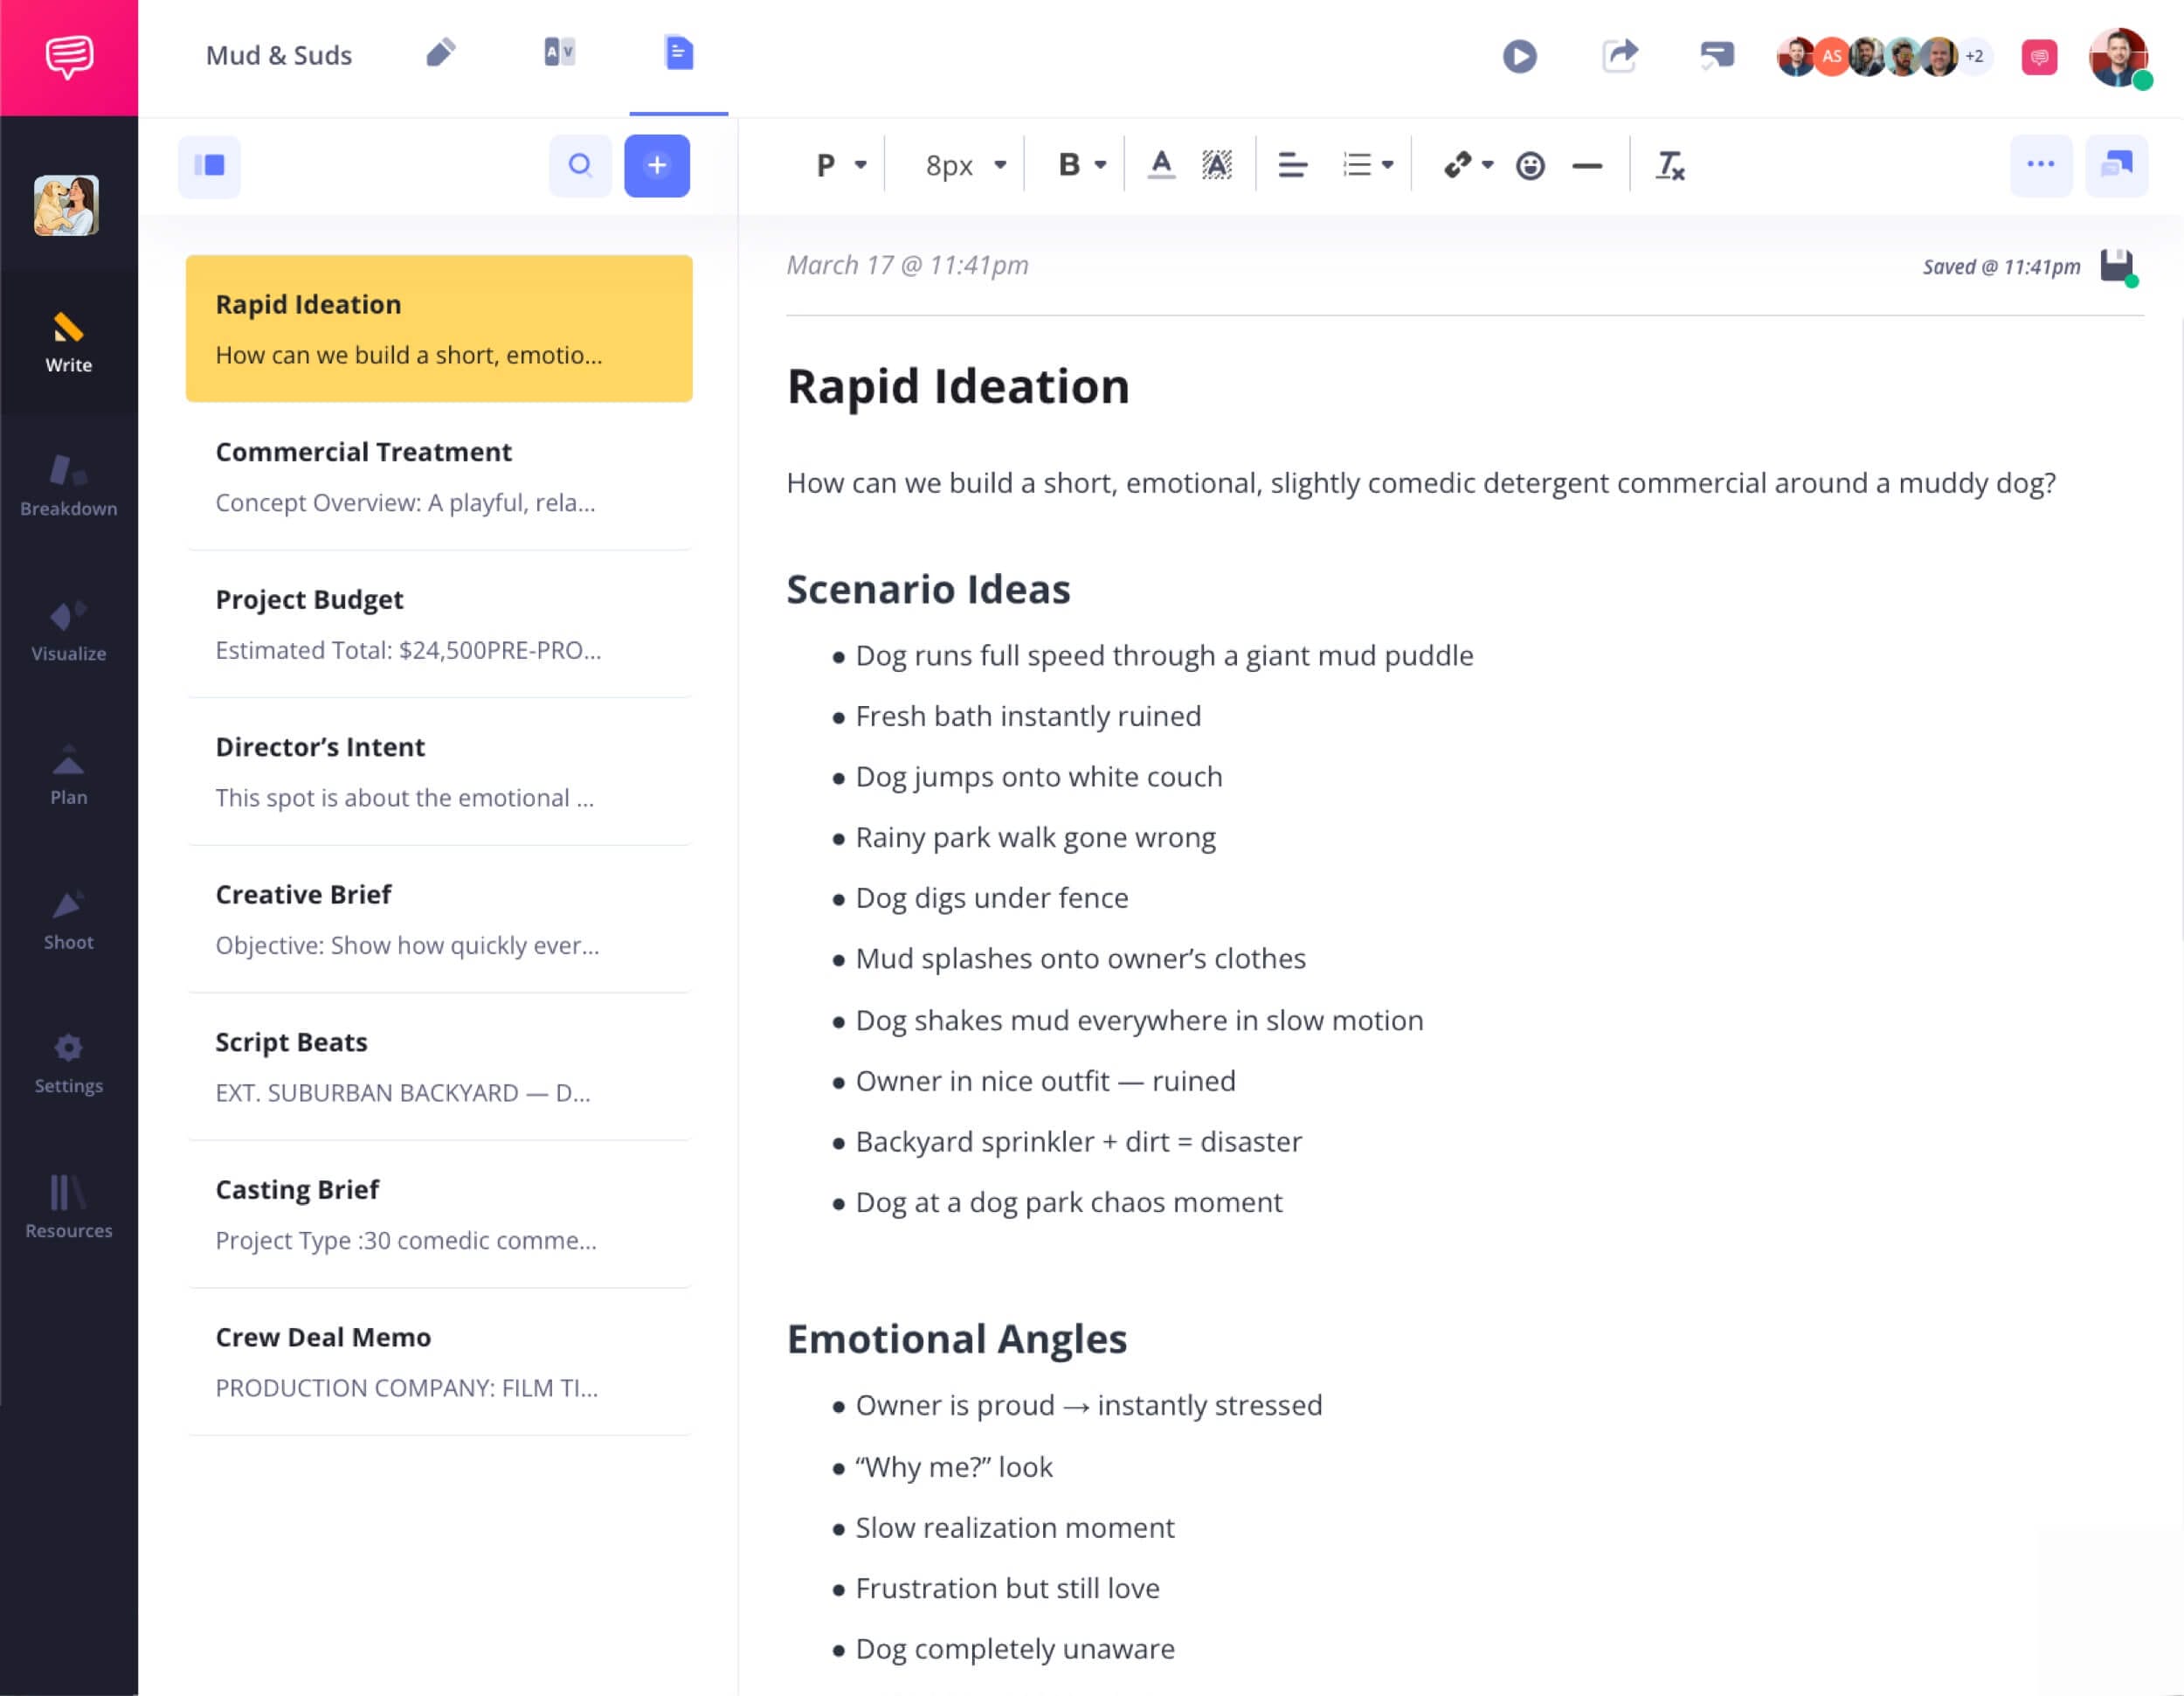Choose text color tool
The image size is (2184, 1696).
point(1160,165)
